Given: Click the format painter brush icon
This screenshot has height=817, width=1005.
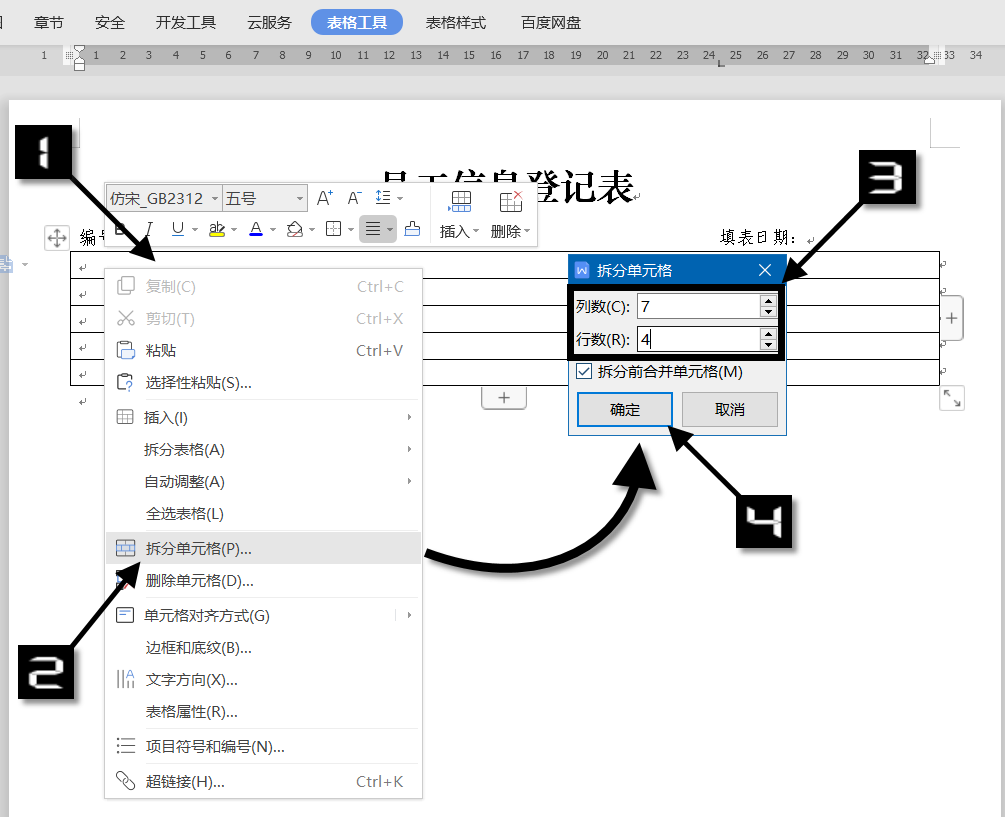Looking at the screenshot, I should point(412,228).
